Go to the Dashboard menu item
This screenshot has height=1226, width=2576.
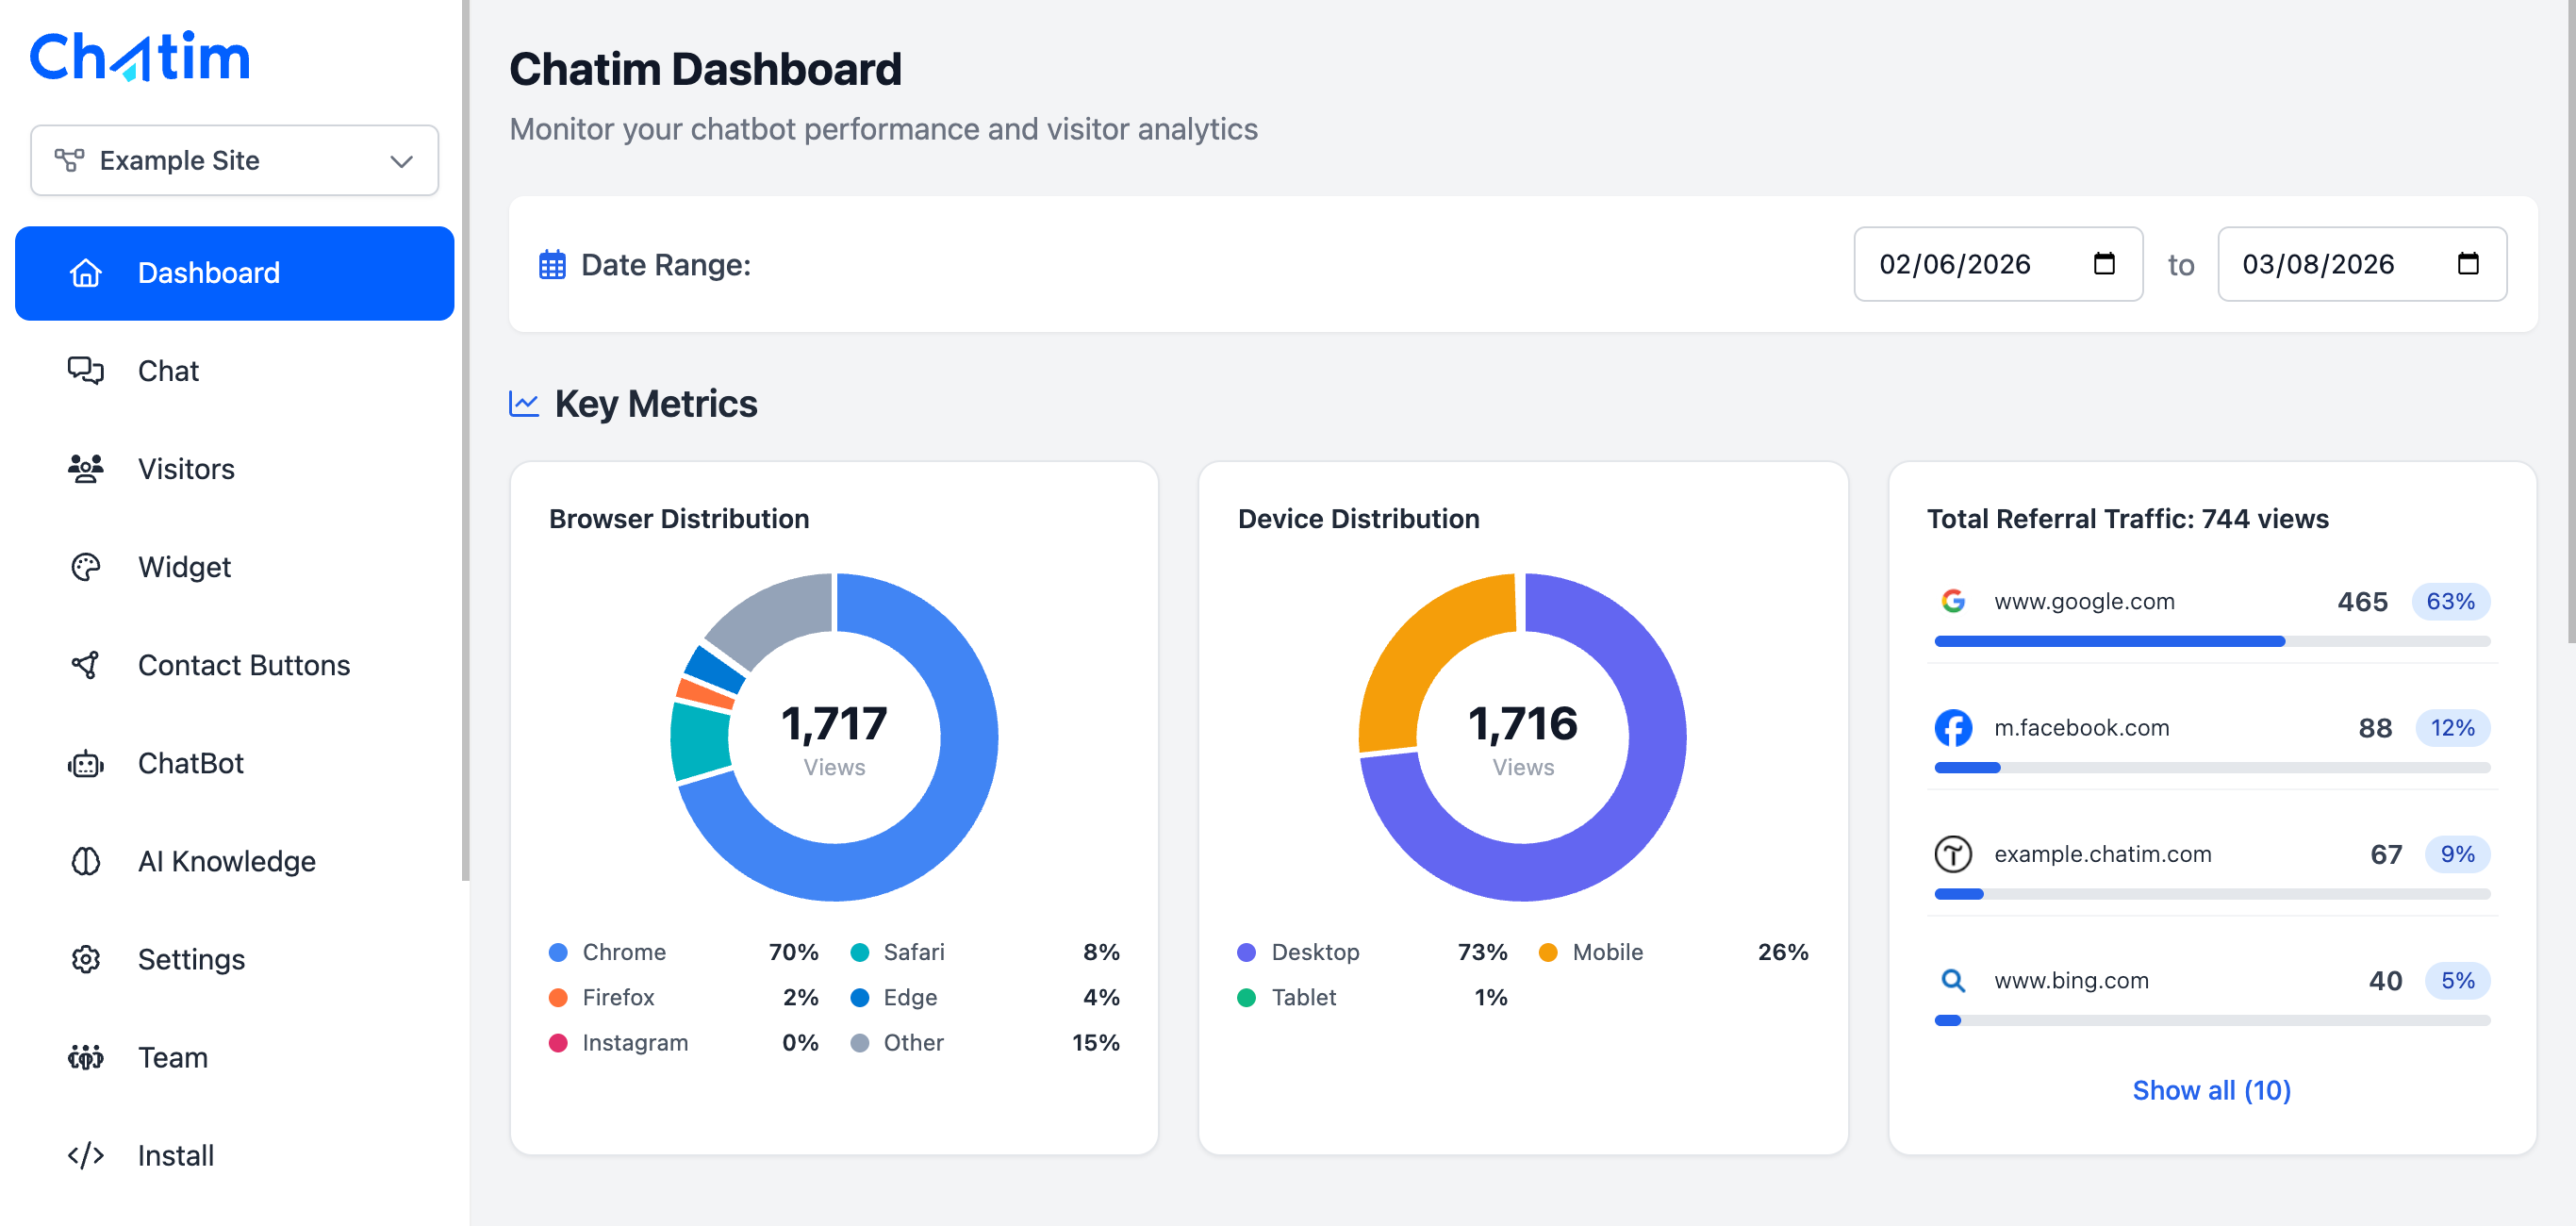click(234, 273)
